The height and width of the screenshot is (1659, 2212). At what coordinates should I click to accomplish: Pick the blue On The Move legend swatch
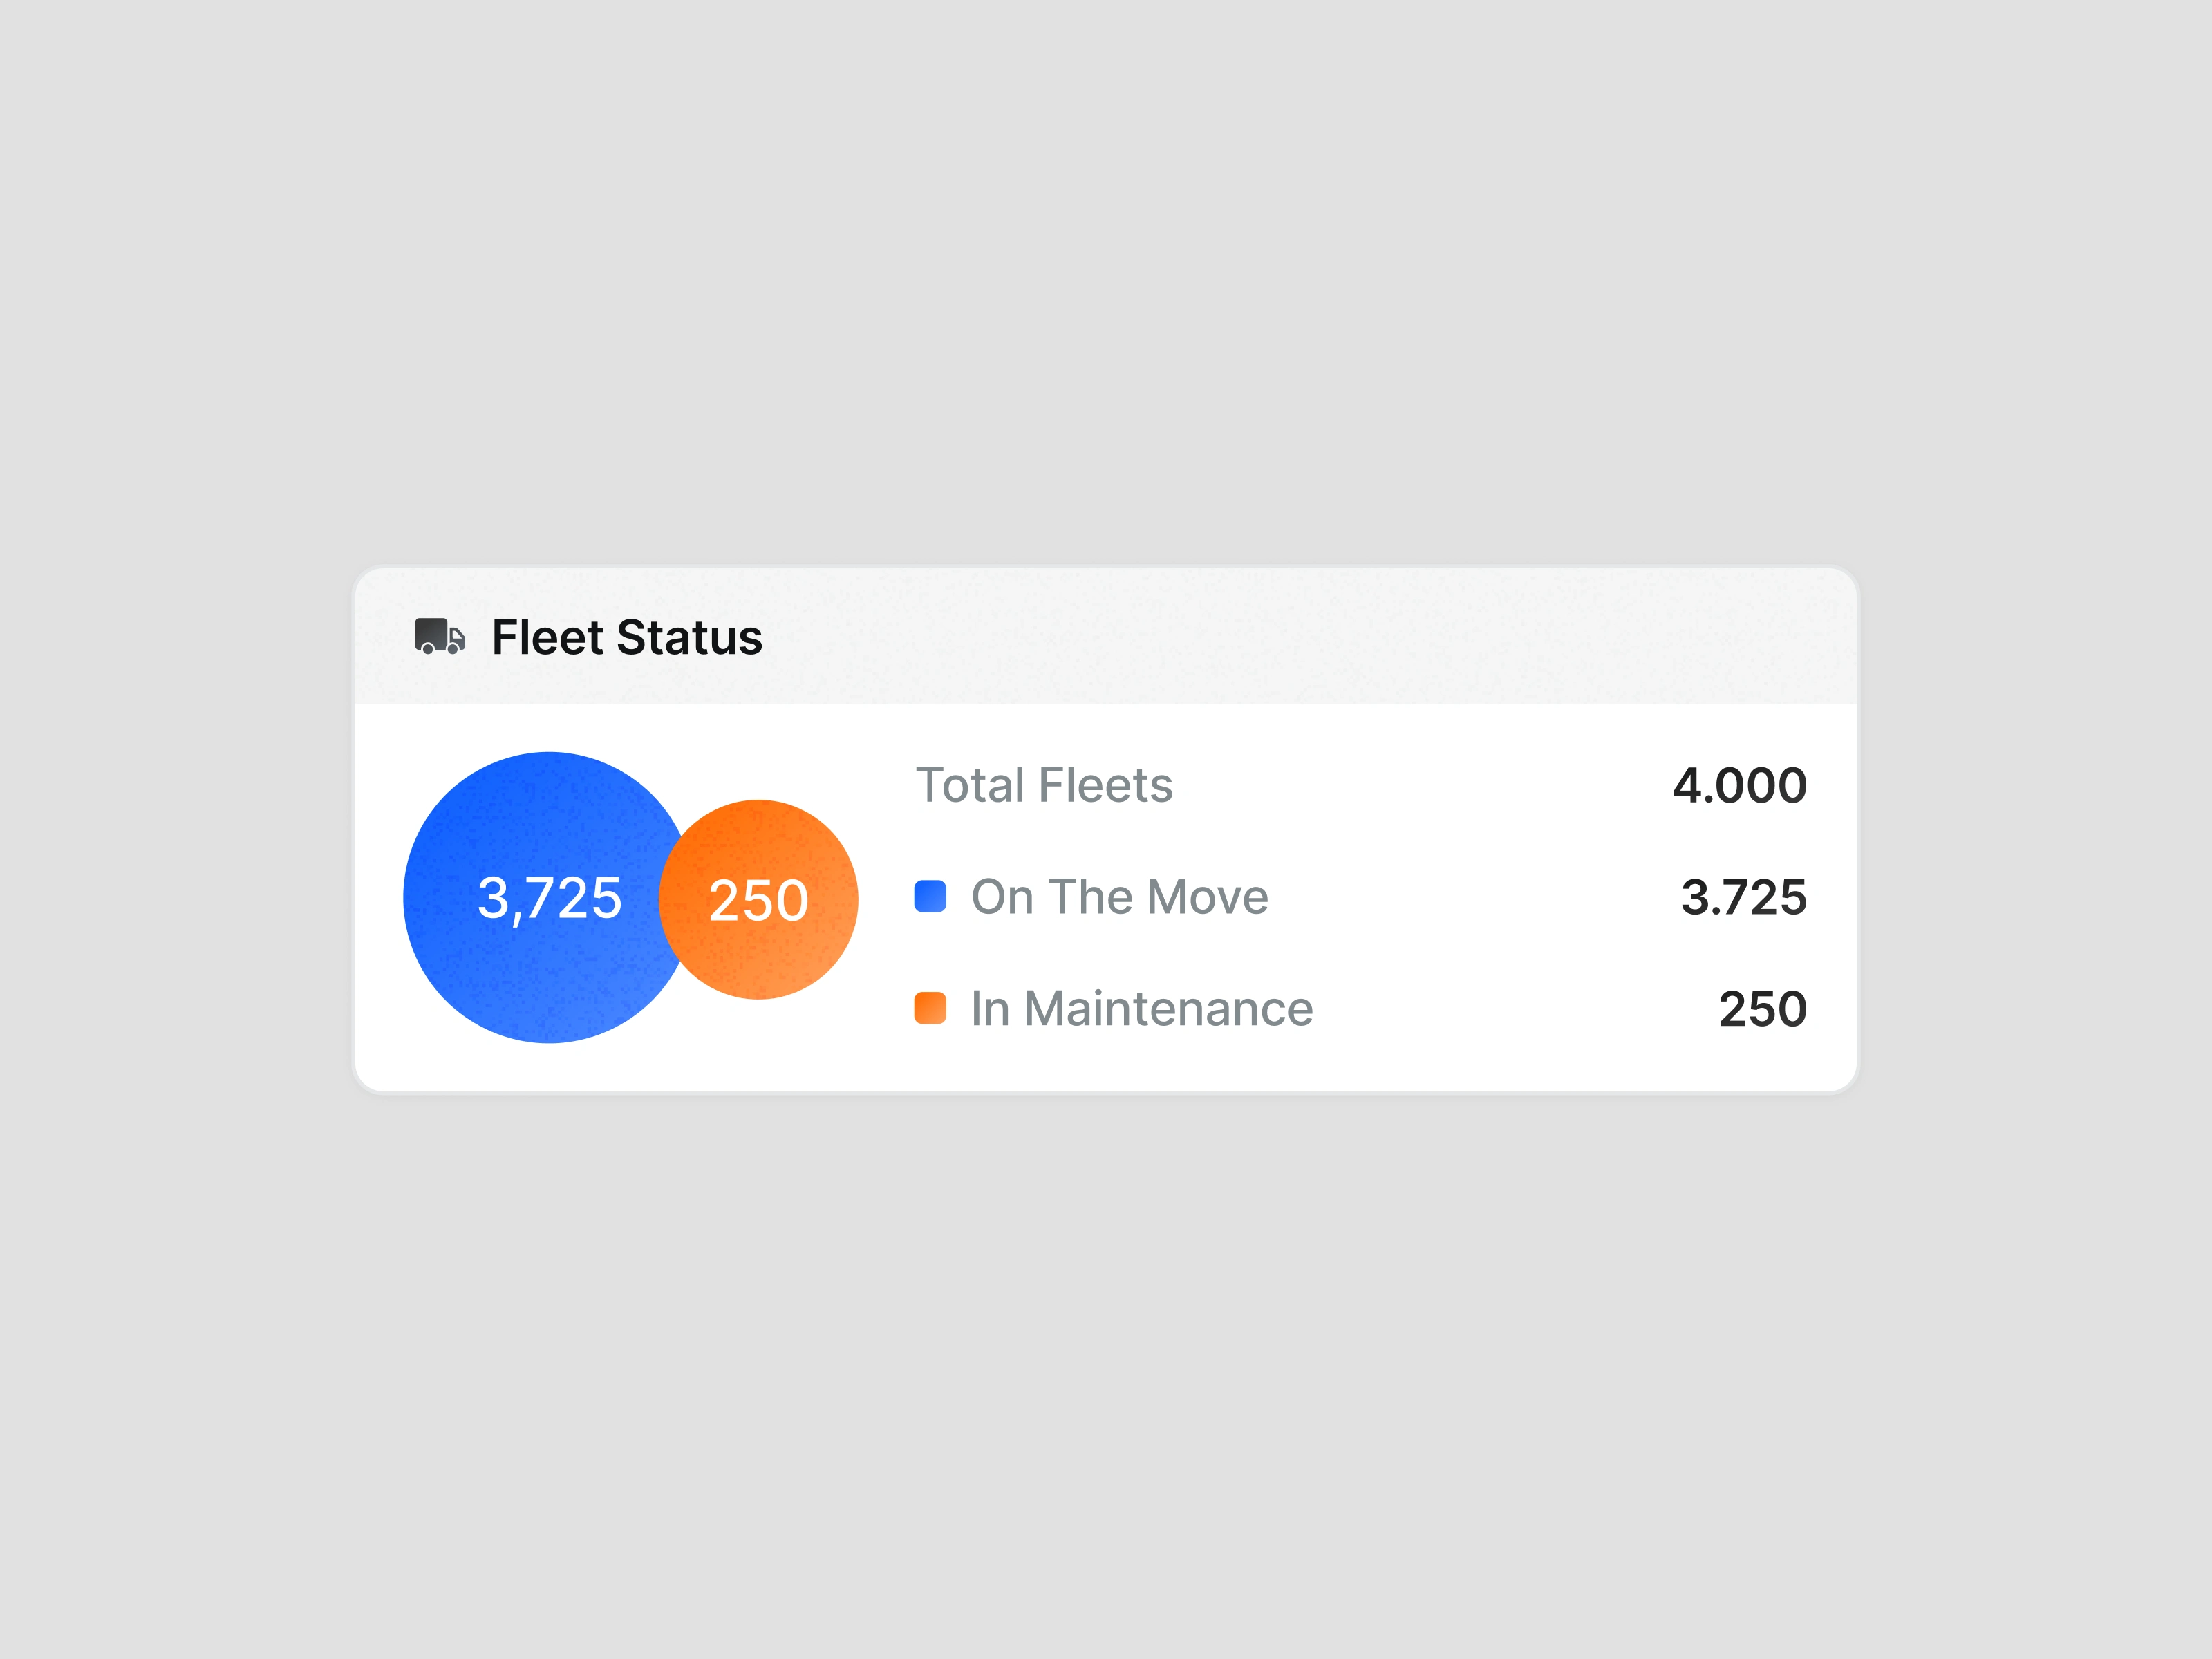pos(930,896)
